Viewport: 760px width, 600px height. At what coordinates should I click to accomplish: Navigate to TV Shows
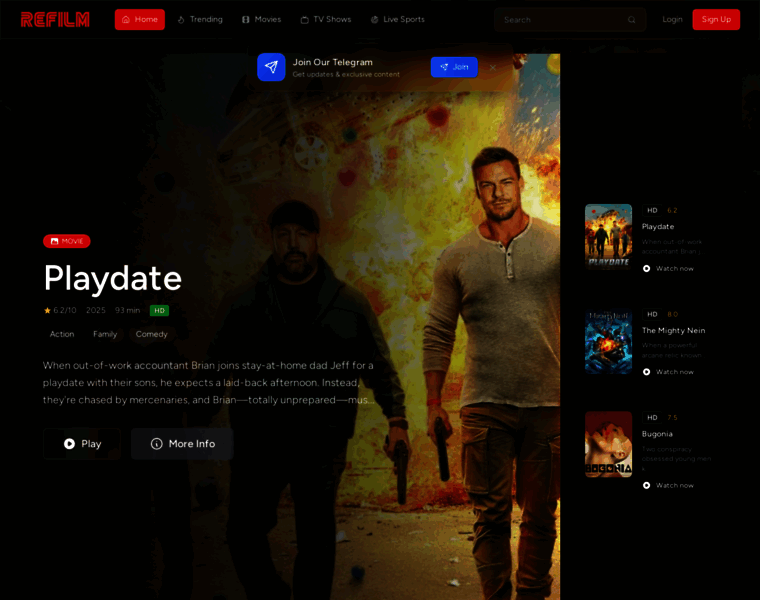[x=326, y=19]
